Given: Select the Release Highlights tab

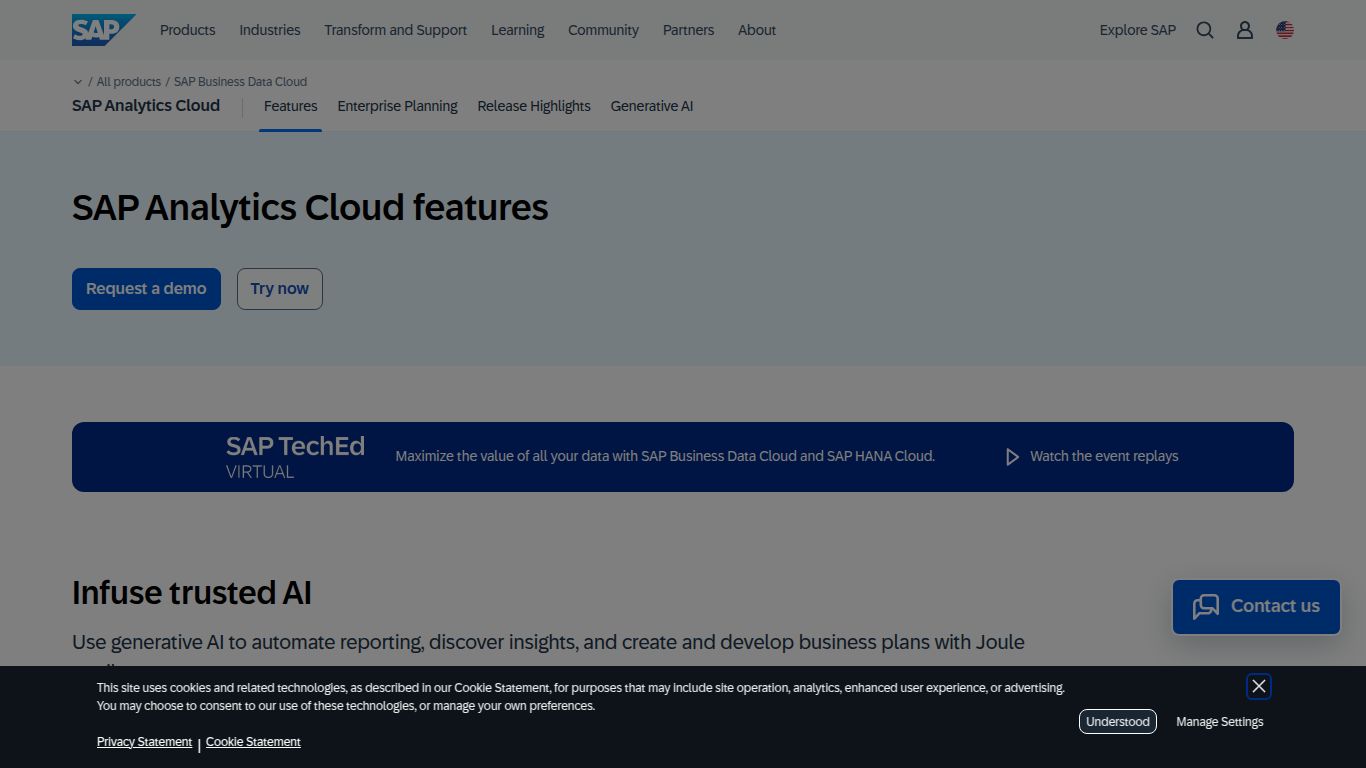Looking at the screenshot, I should click(533, 106).
